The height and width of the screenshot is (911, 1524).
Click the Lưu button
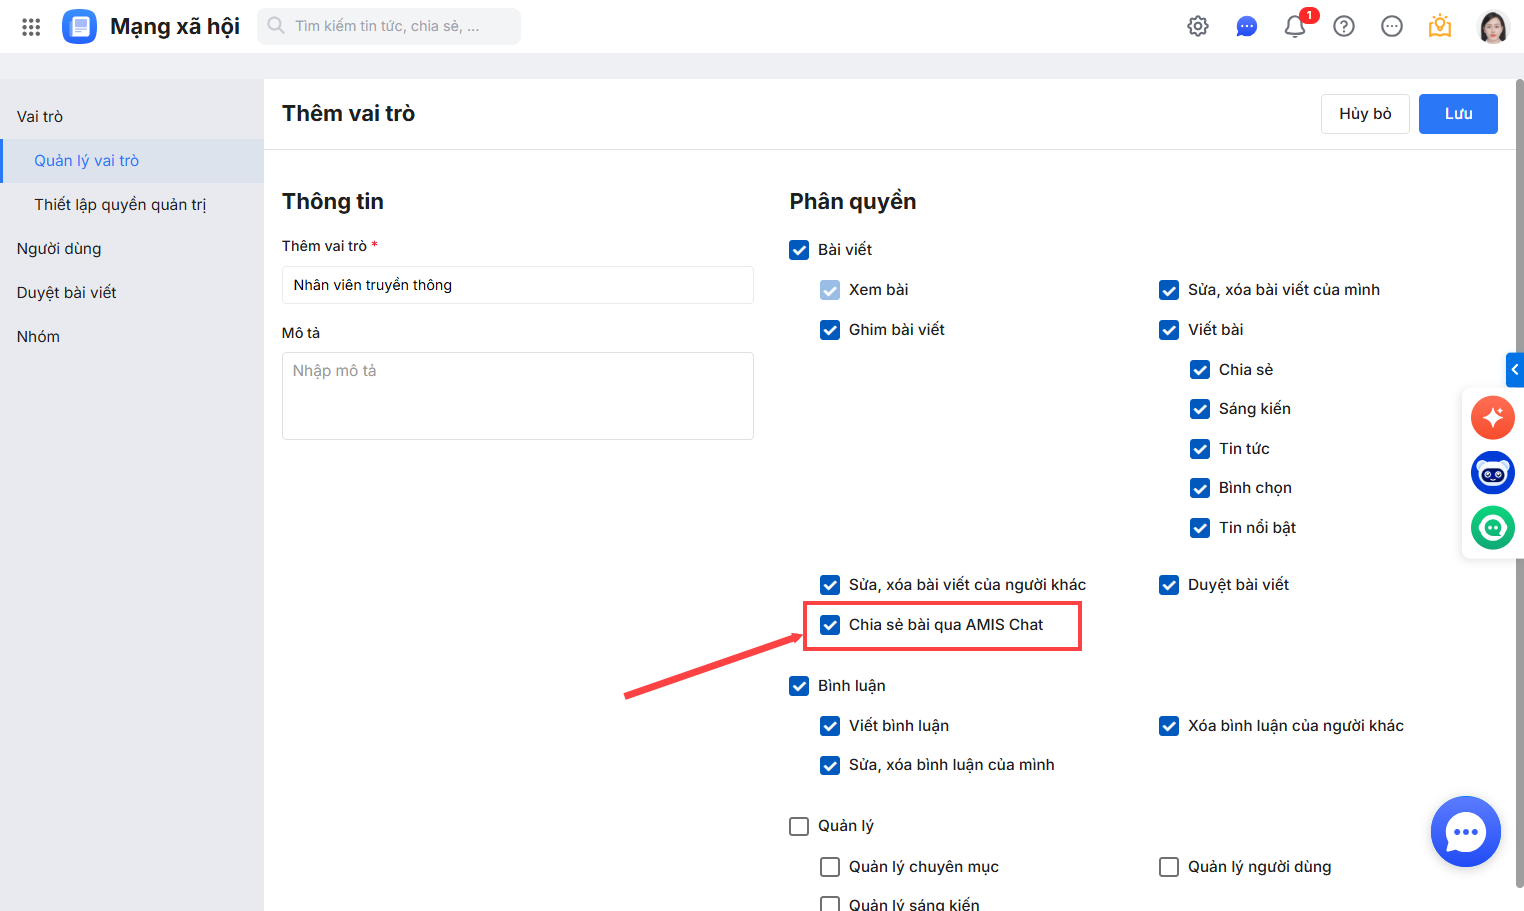tap(1457, 114)
